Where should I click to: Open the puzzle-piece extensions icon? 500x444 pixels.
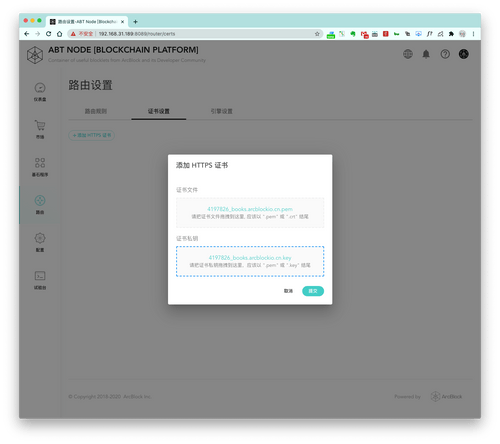[451, 34]
